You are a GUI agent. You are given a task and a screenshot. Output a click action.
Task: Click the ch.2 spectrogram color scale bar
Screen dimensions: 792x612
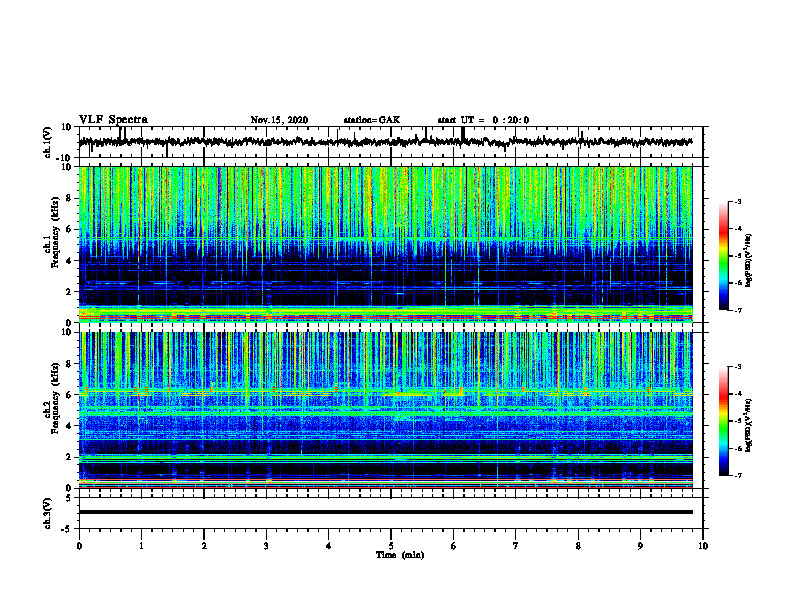point(723,421)
